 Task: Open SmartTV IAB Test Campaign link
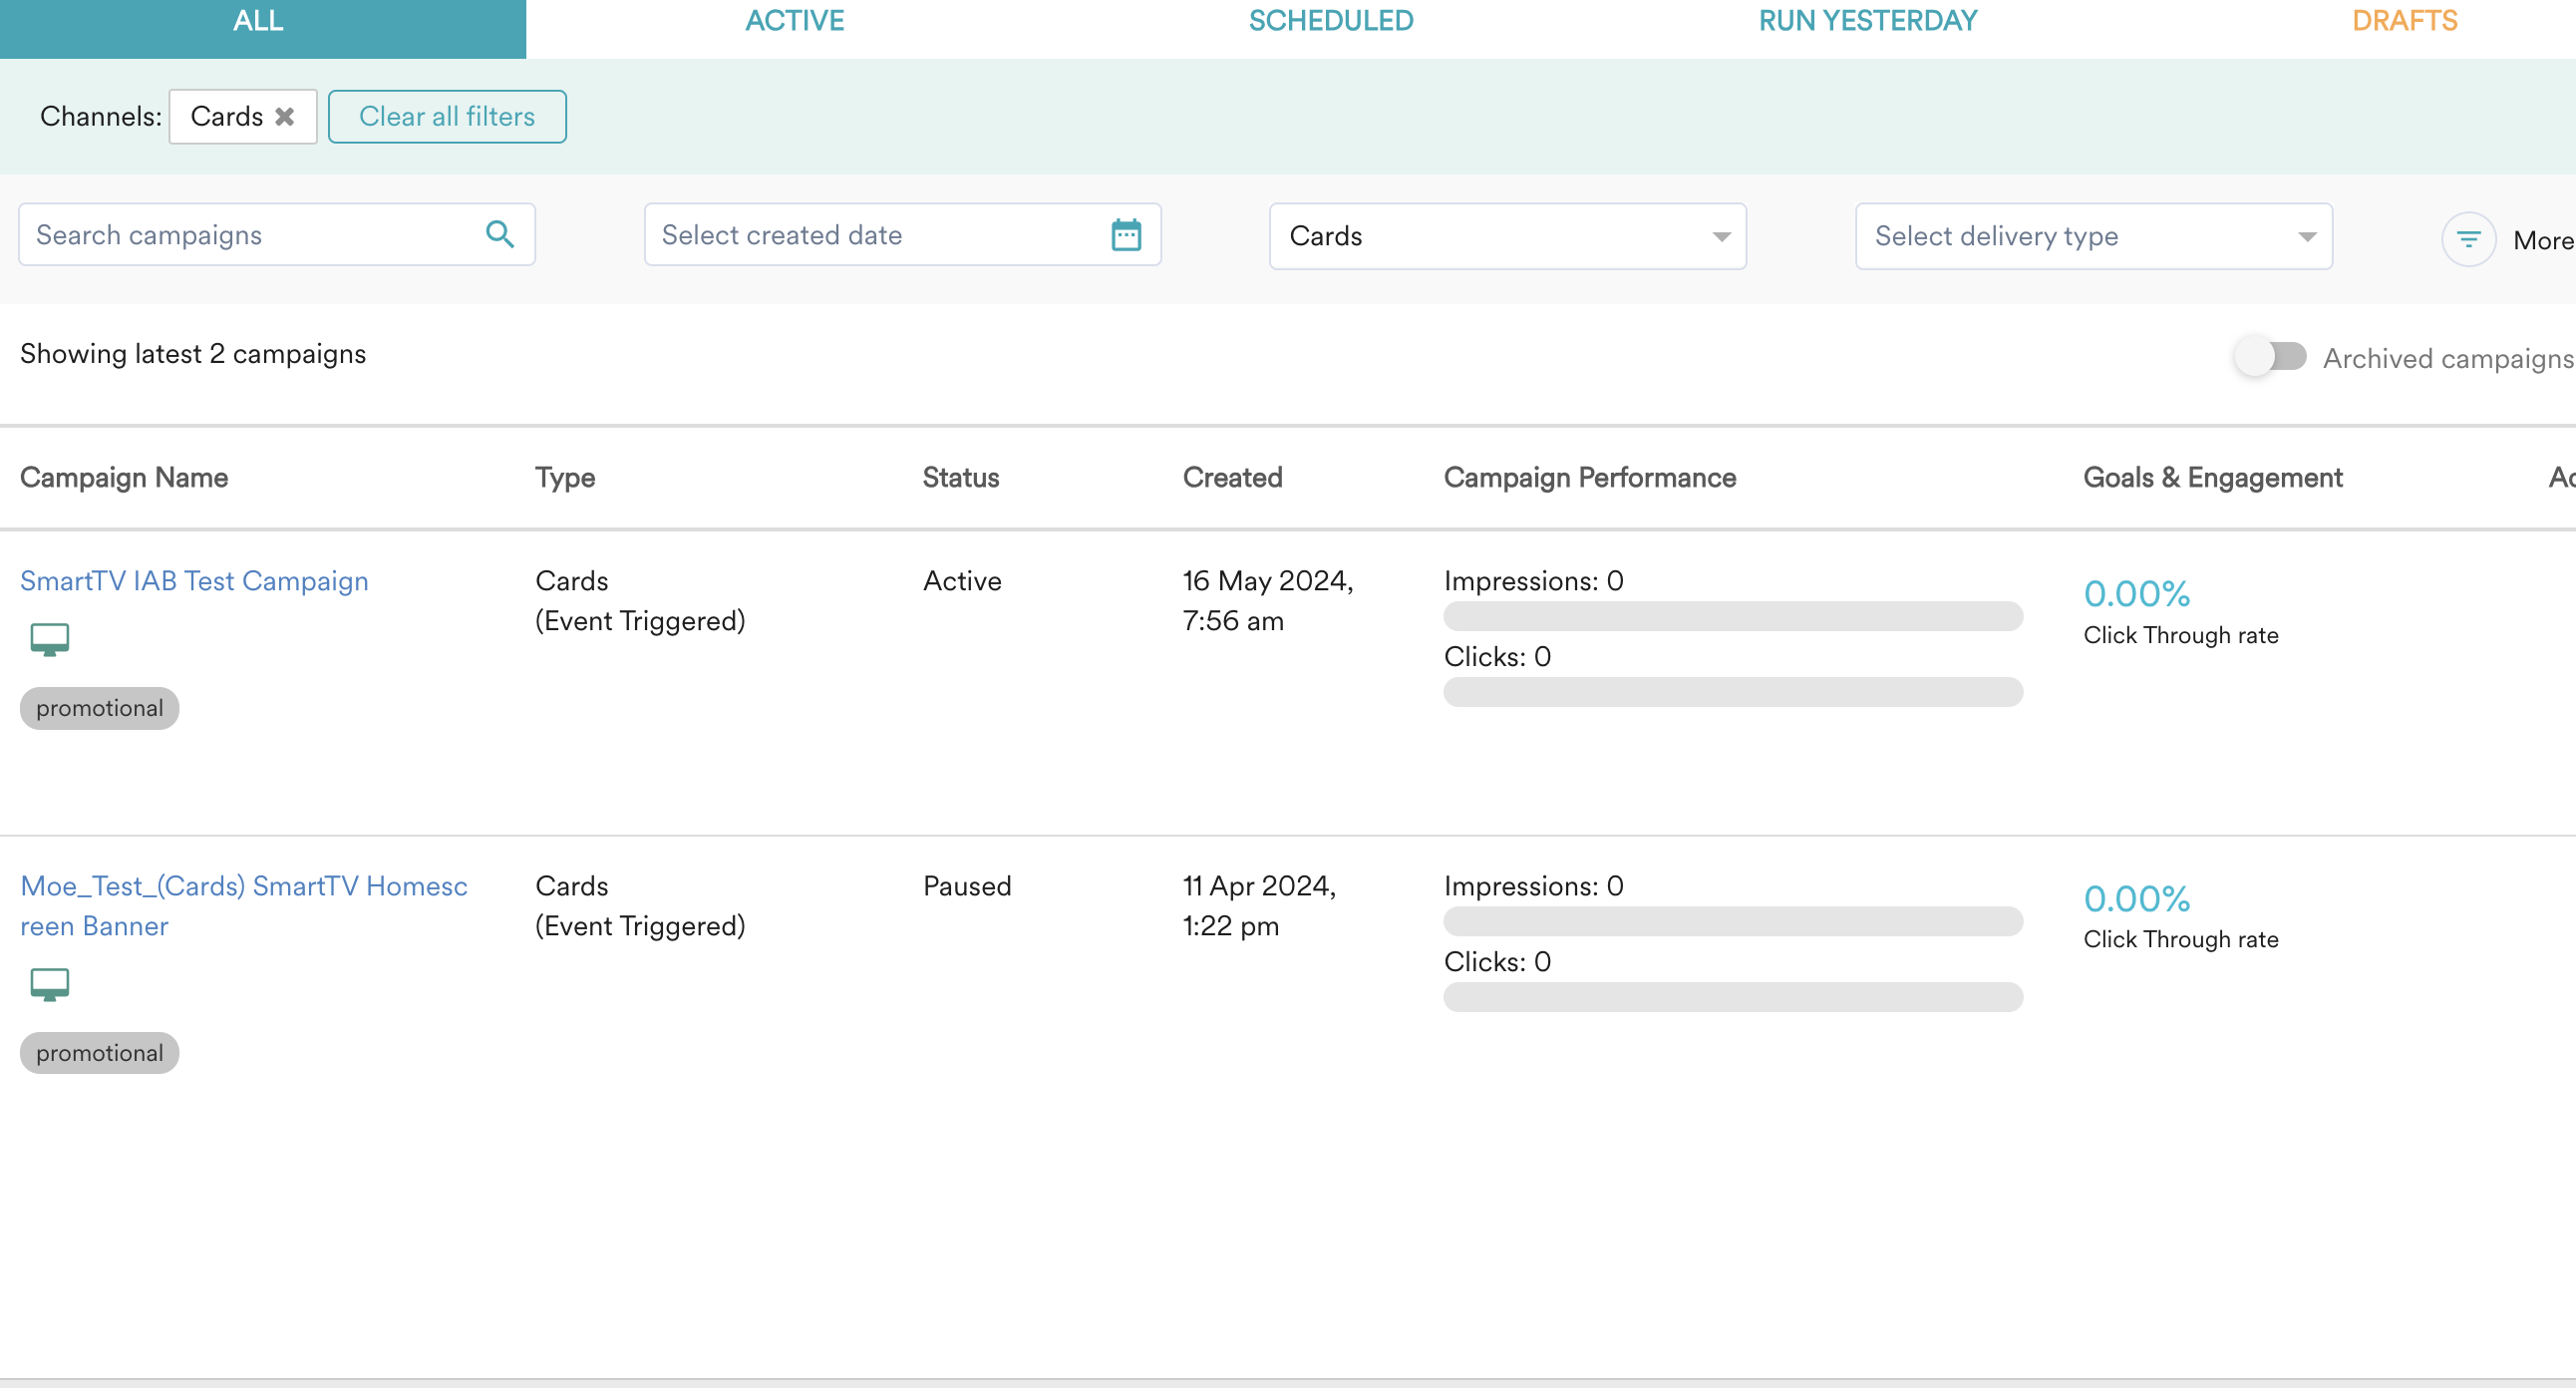click(x=194, y=581)
